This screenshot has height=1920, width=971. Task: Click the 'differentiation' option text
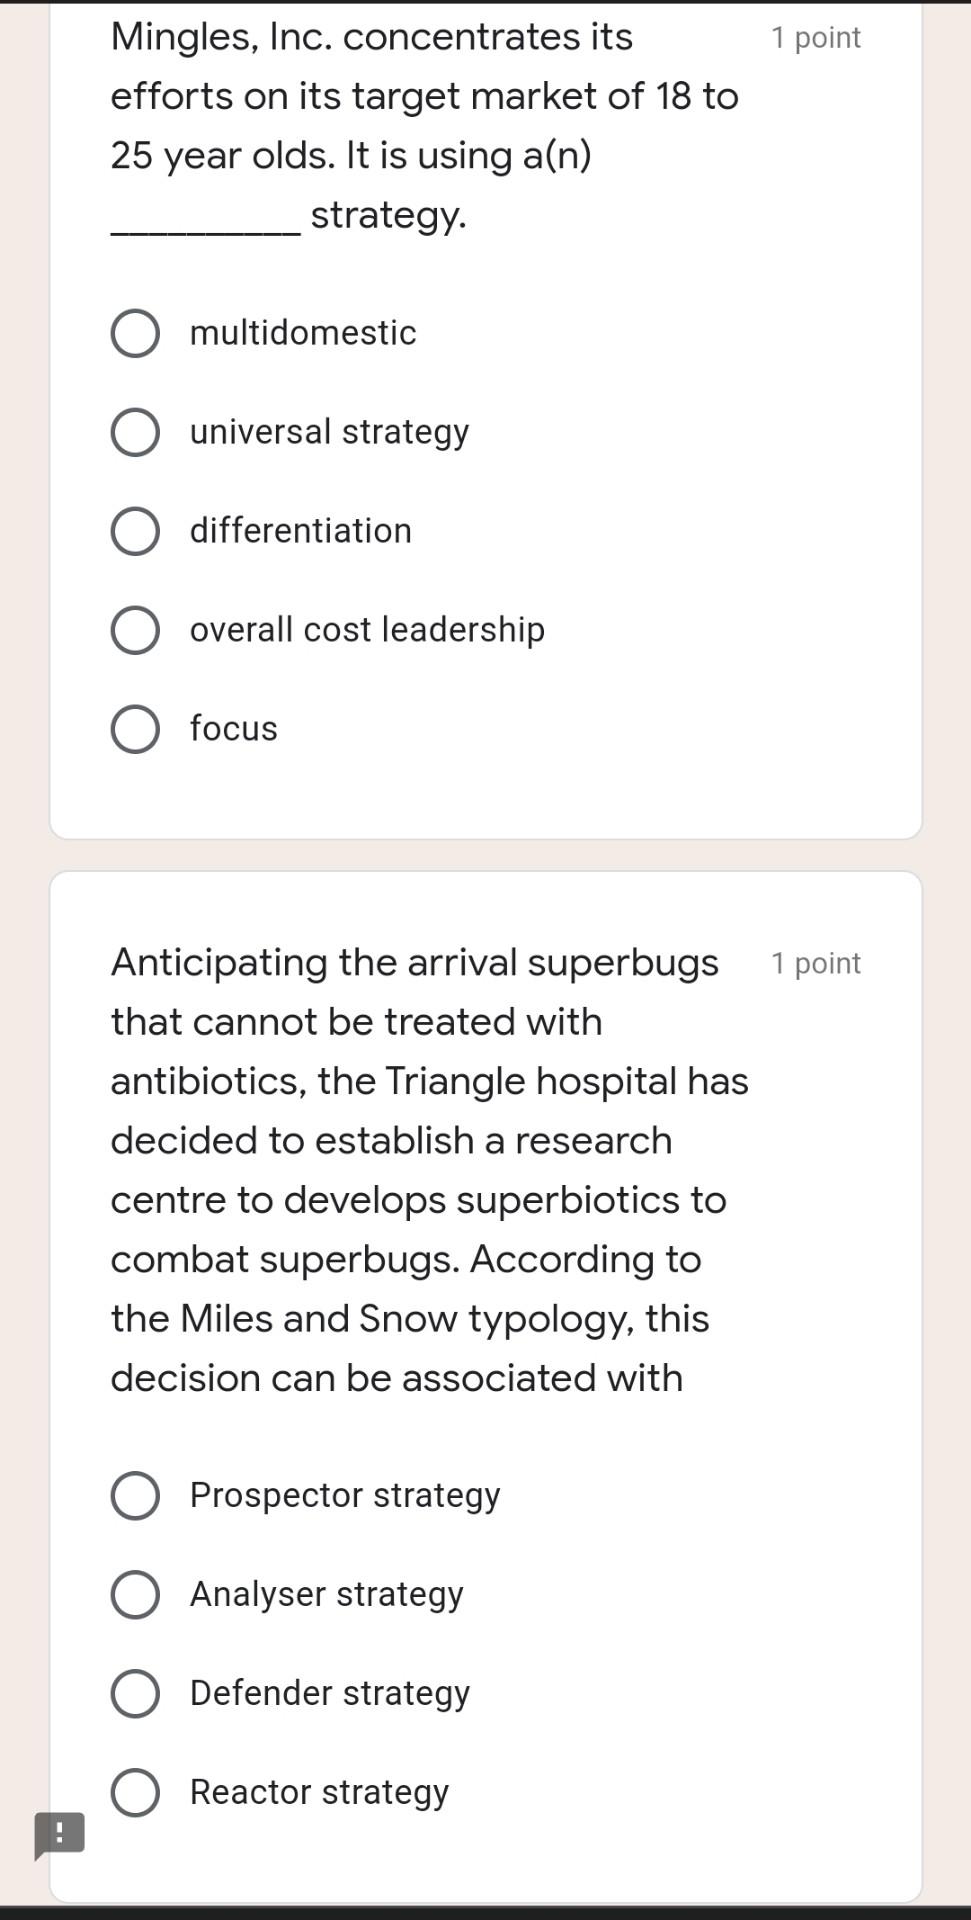(300, 531)
